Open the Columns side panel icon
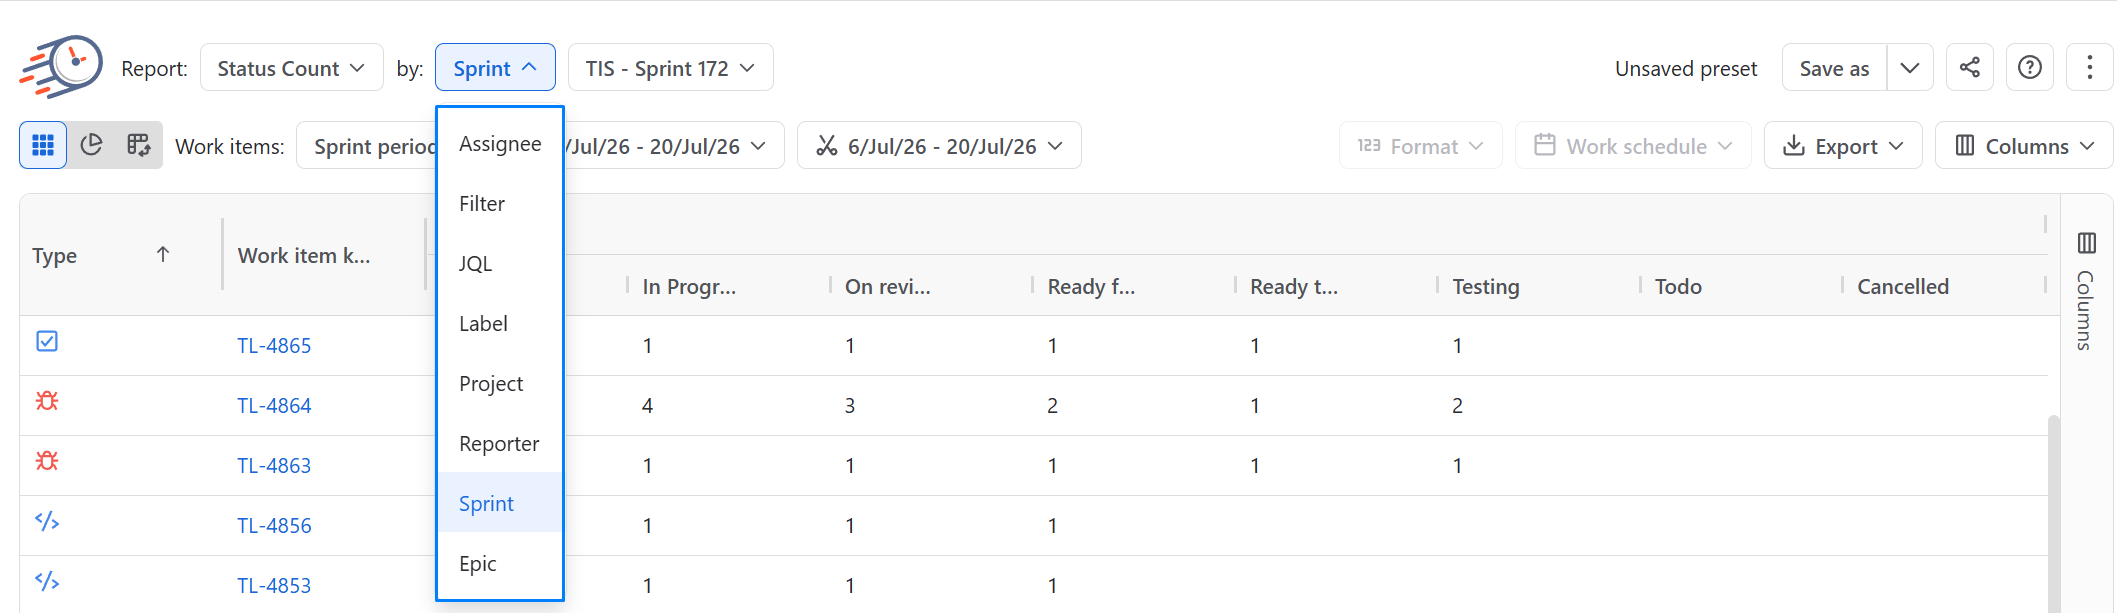 click(x=2086, y=243)
